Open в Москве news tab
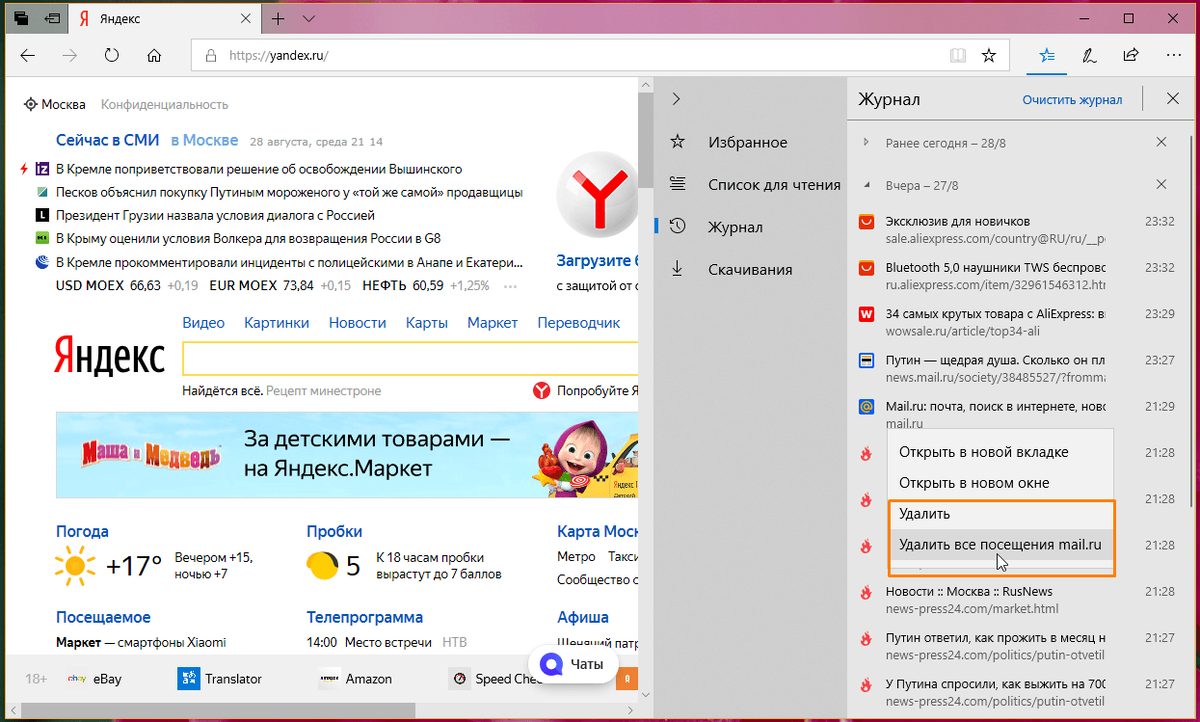This screenshot has height=722, width=1200. 204,140
